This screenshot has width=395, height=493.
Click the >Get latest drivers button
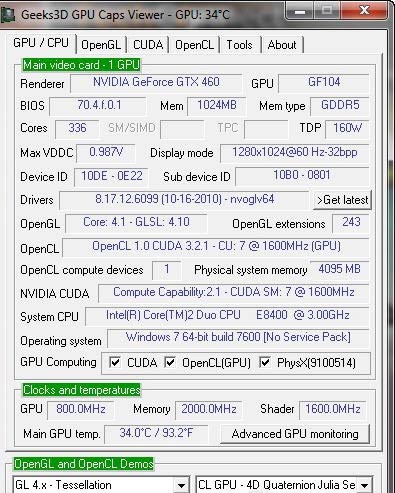342,200
